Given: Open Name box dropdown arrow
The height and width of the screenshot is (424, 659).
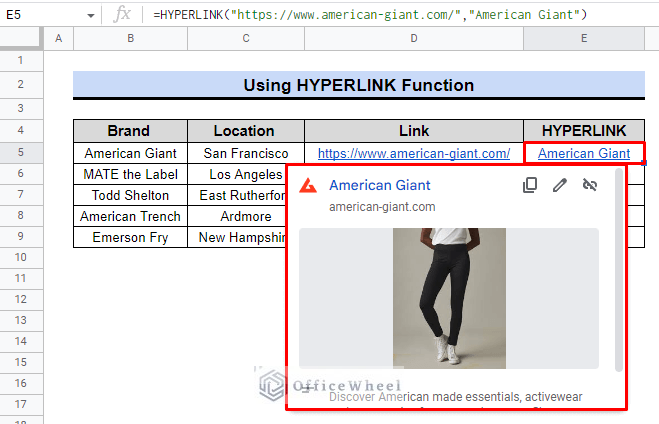Looking at the screenshot, I should click(90, 16).
